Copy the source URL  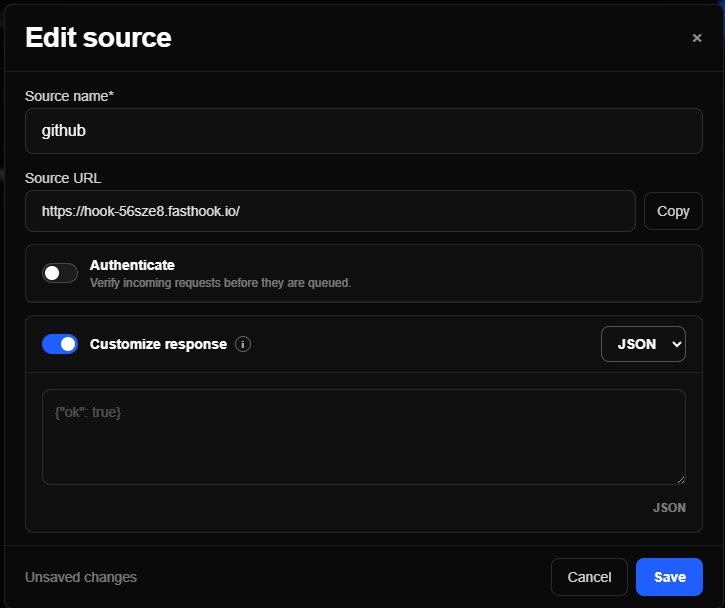(x=673, y=211)
